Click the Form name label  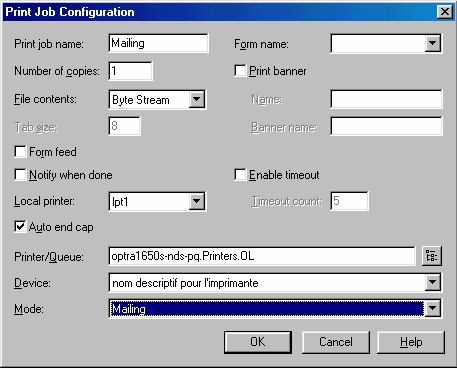261,44
